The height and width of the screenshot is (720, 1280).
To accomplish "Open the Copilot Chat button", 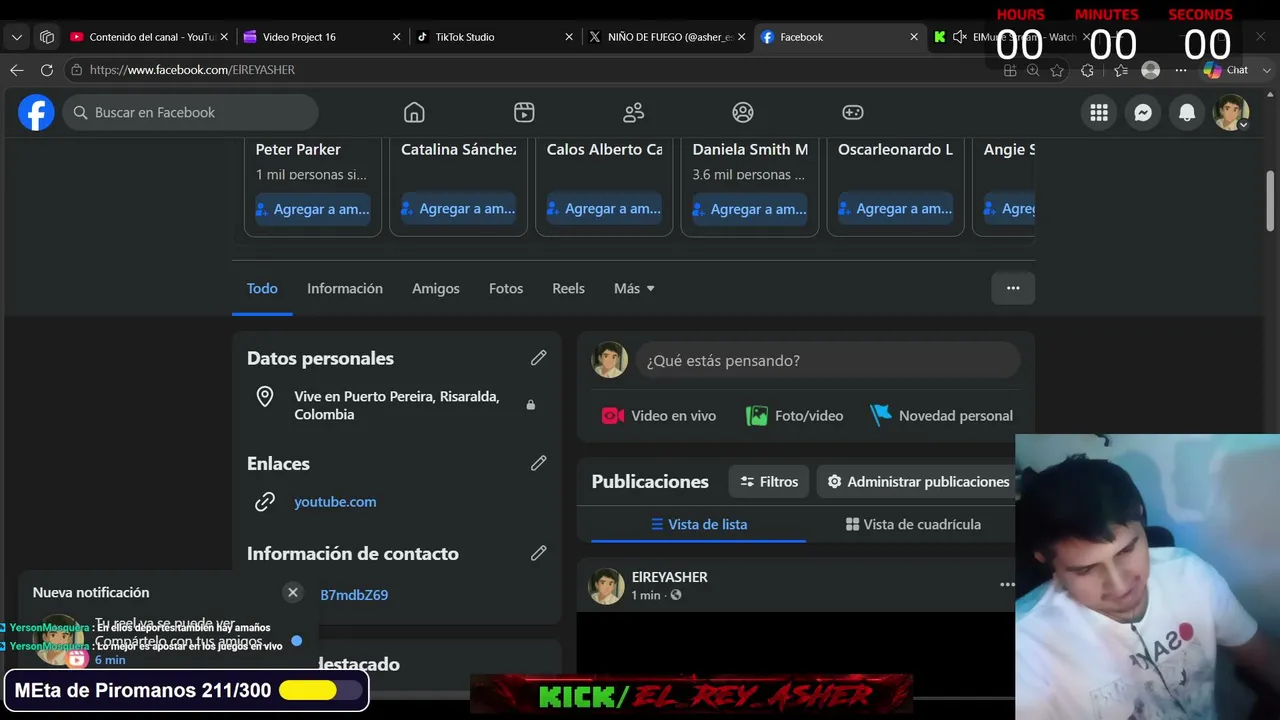I will (1226, 70).
